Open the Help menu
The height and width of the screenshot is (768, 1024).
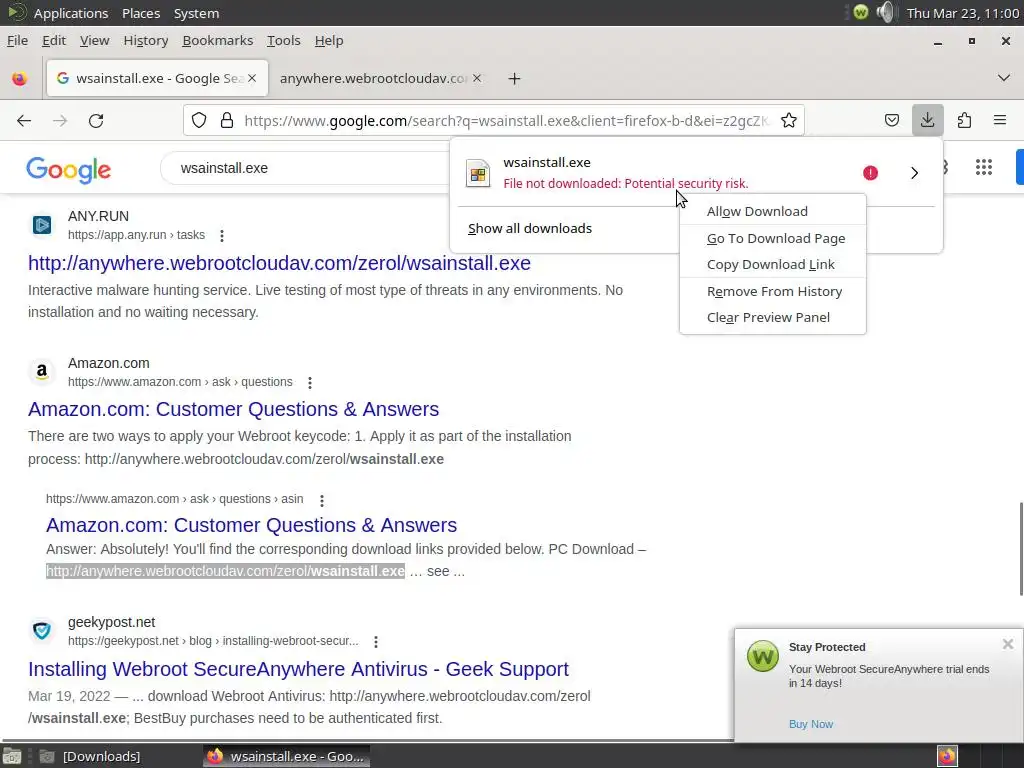328,40
